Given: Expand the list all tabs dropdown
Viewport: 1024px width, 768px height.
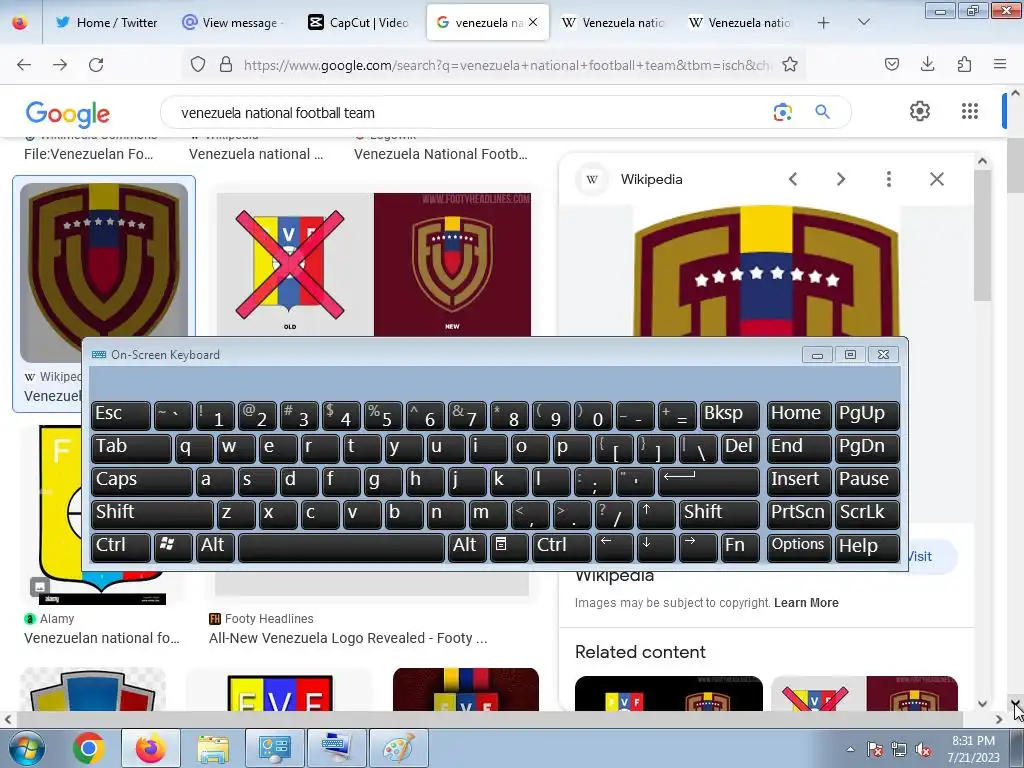Looking at the screenshot, I should [863, 22].
